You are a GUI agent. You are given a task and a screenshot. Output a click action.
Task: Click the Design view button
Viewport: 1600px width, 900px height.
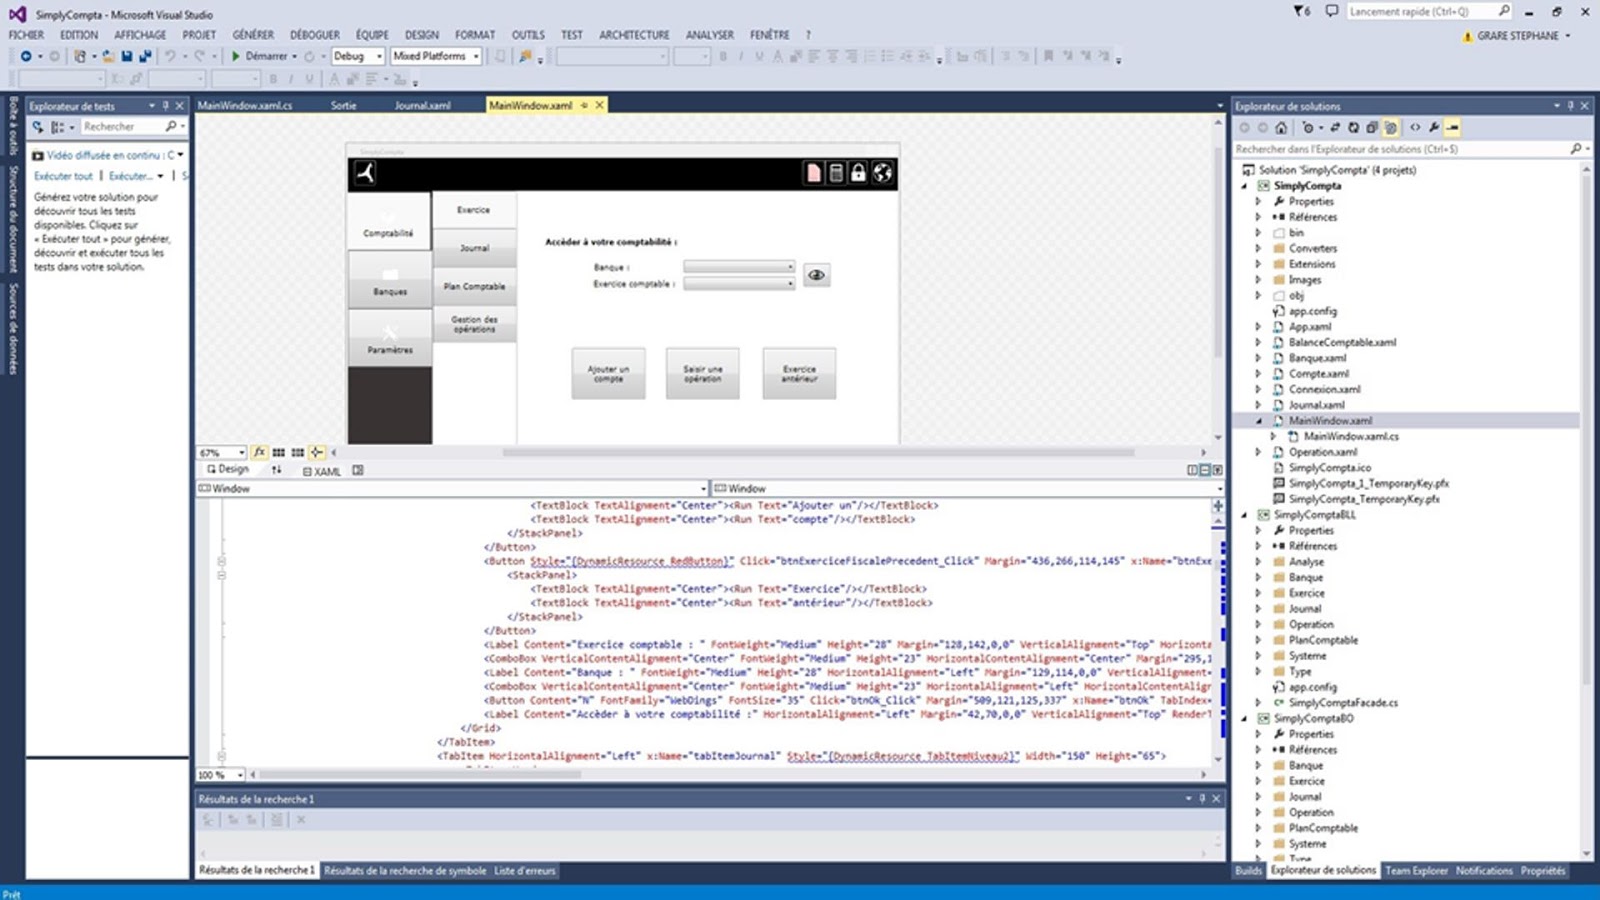coord(228,470)
